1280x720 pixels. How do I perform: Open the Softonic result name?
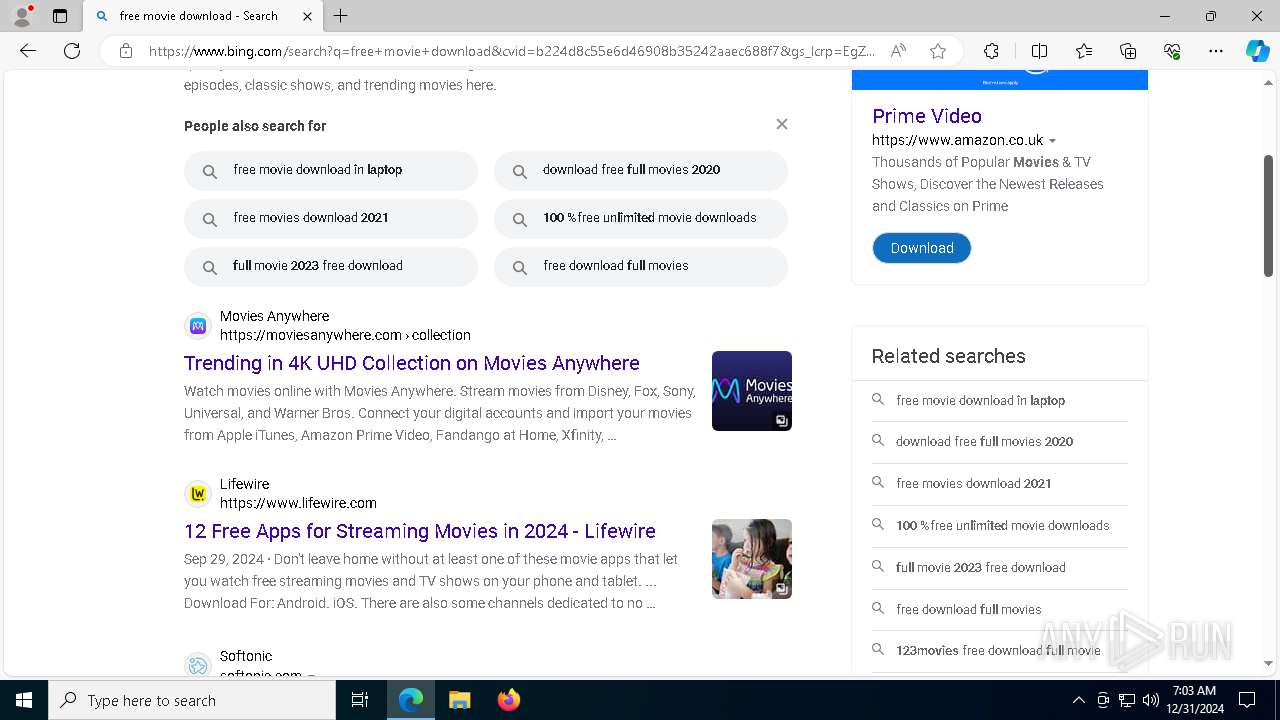(x=246, y=656)
